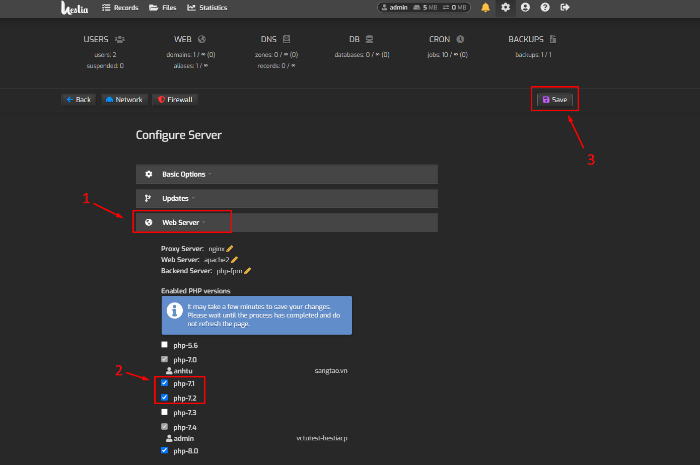
Task: Open the user account icon
Action: pyautogui.click(x=525, y=8)
